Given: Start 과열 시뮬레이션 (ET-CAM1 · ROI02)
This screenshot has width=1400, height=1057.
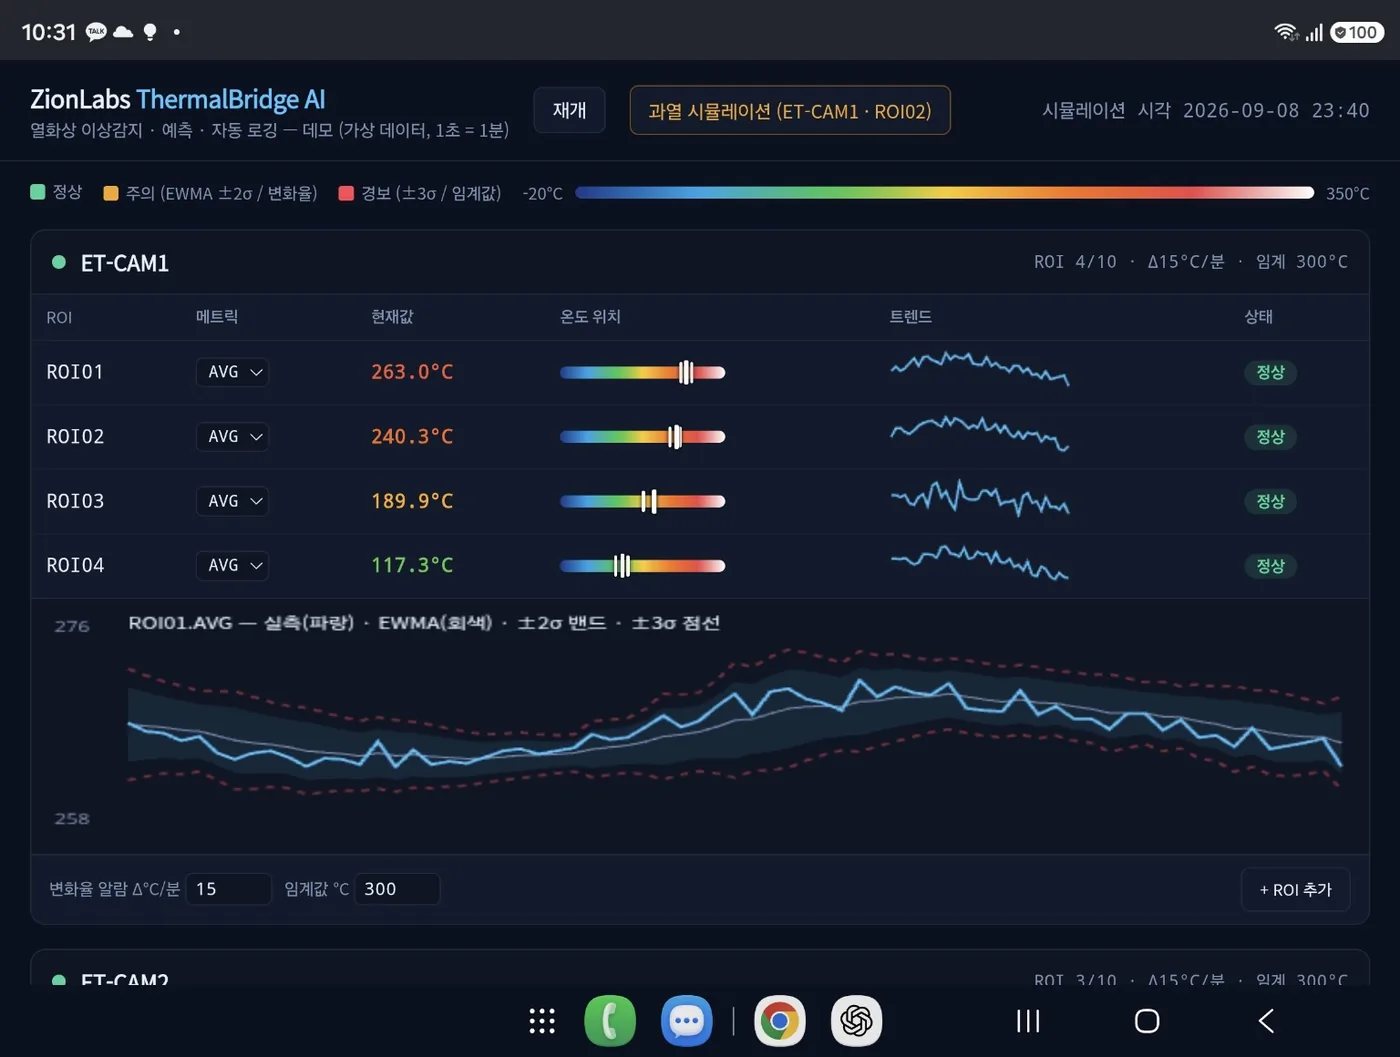Looking at the screenshot, I should (x=790, y=110).
